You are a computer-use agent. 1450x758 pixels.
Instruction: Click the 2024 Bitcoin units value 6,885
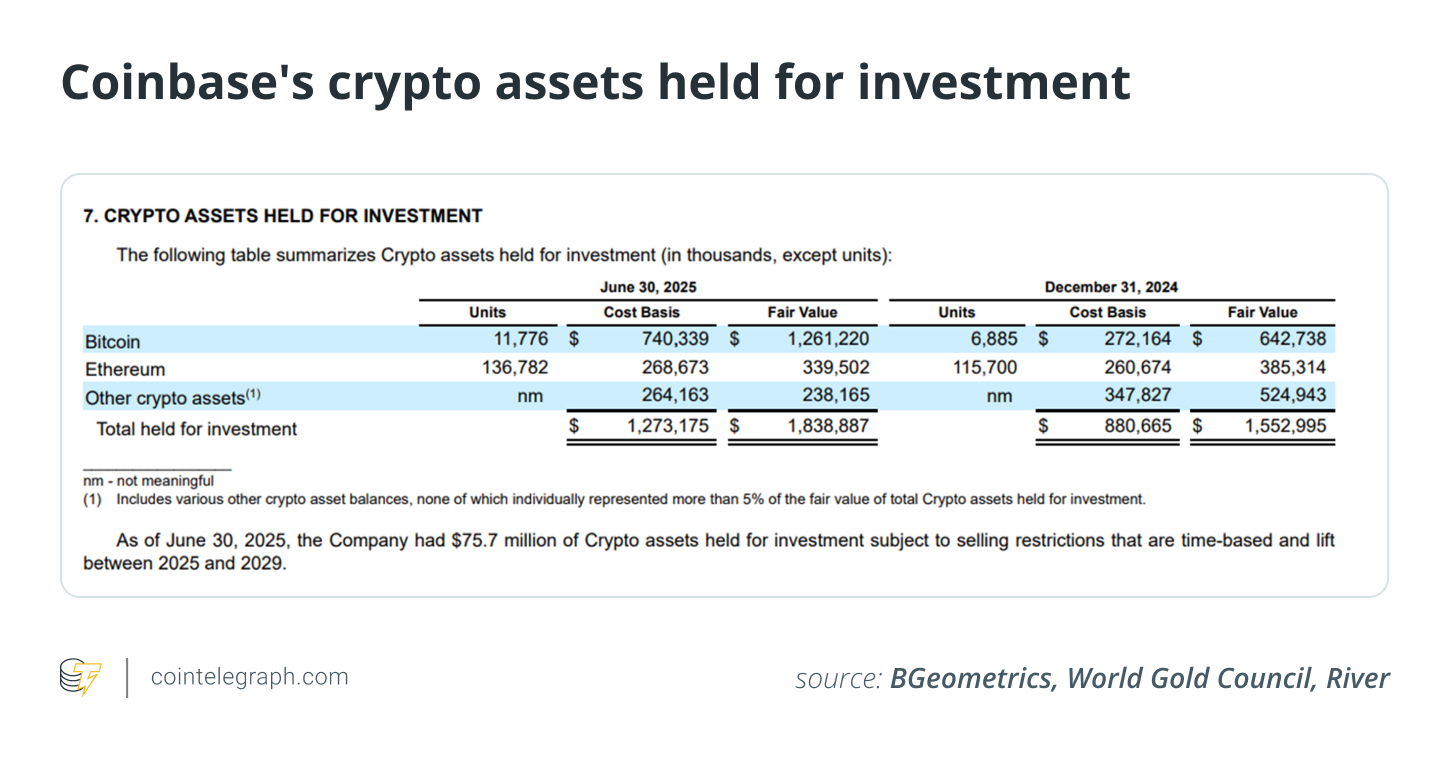992,340
